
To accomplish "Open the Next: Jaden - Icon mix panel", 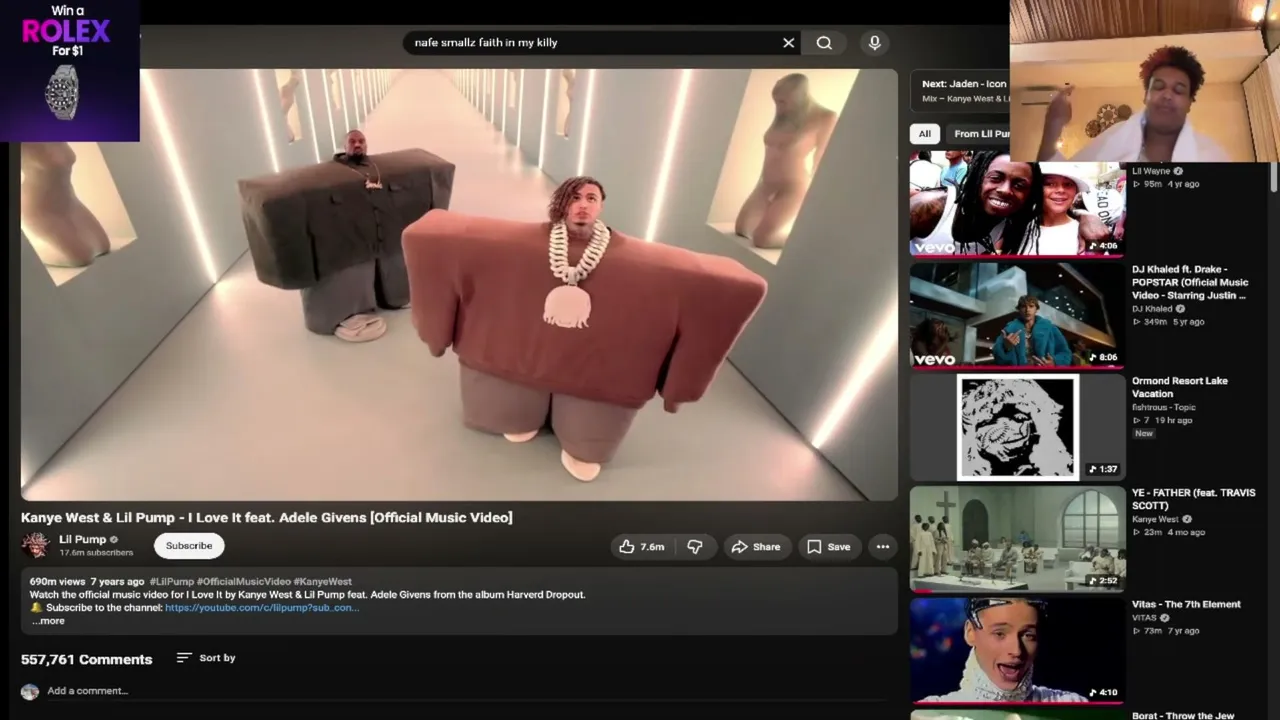I will tap(960, 91).
